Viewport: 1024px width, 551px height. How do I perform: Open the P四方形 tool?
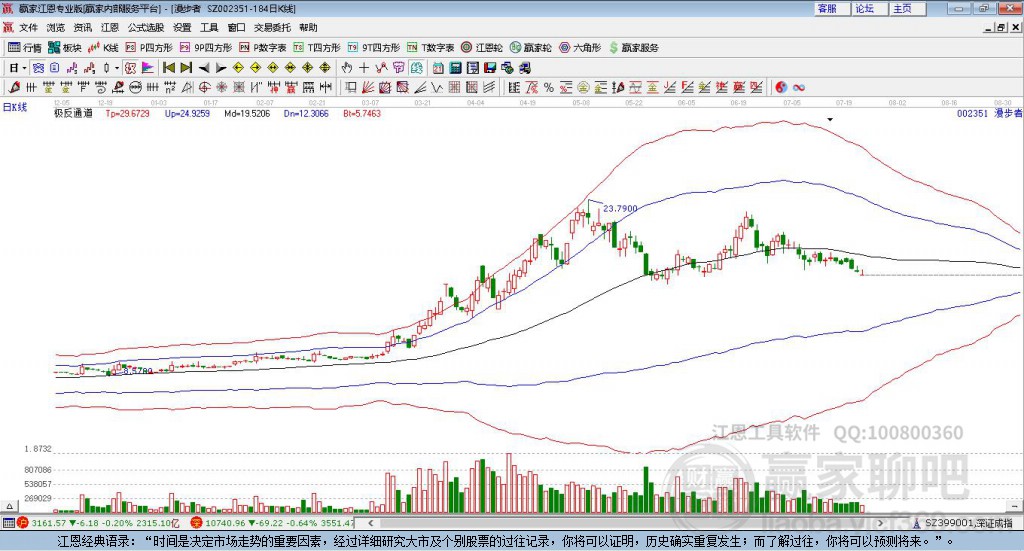point(149,48)
